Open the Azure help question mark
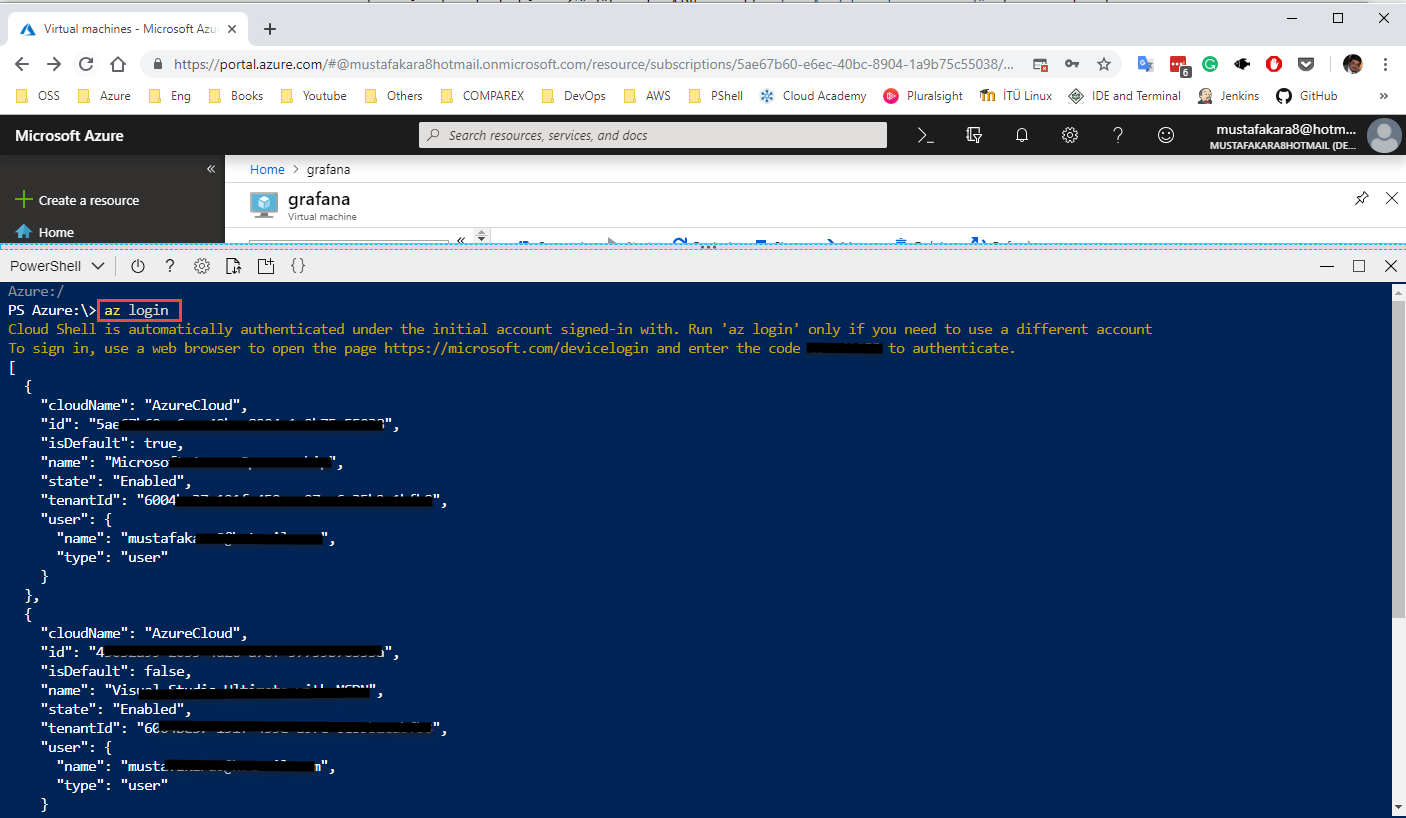 1118,135
